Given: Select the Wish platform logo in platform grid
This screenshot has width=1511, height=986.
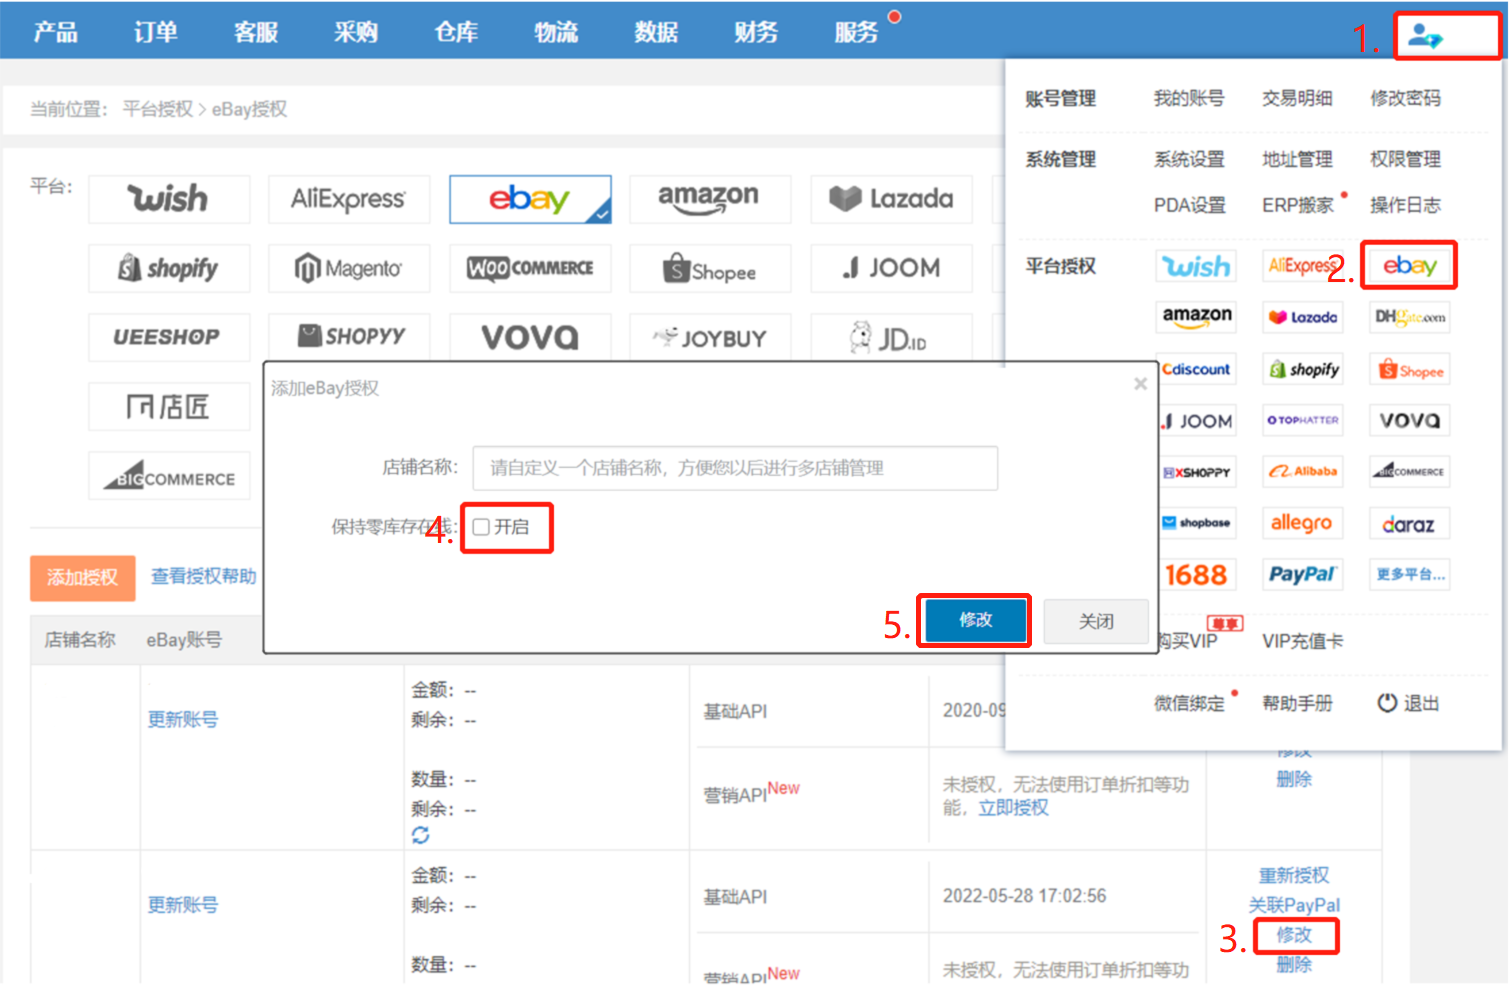Looking at the screenshot, I should tap(169, 199).
